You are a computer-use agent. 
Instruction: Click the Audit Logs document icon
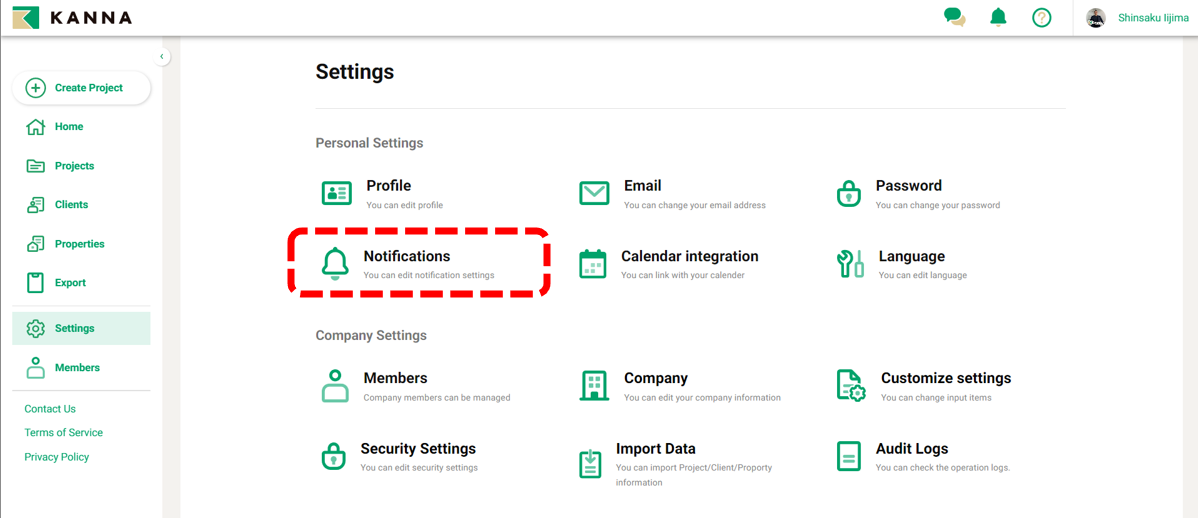(848, 456)
